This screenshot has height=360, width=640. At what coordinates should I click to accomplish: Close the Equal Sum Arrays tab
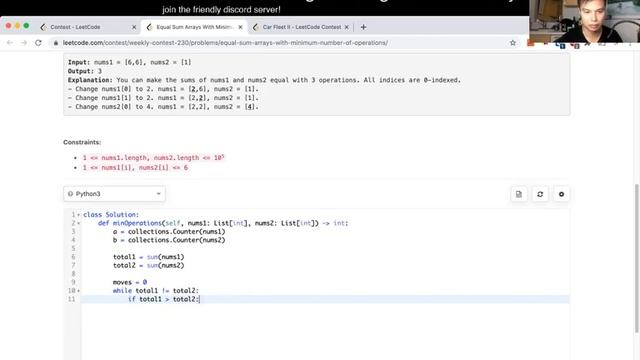(x=240, y=27)
